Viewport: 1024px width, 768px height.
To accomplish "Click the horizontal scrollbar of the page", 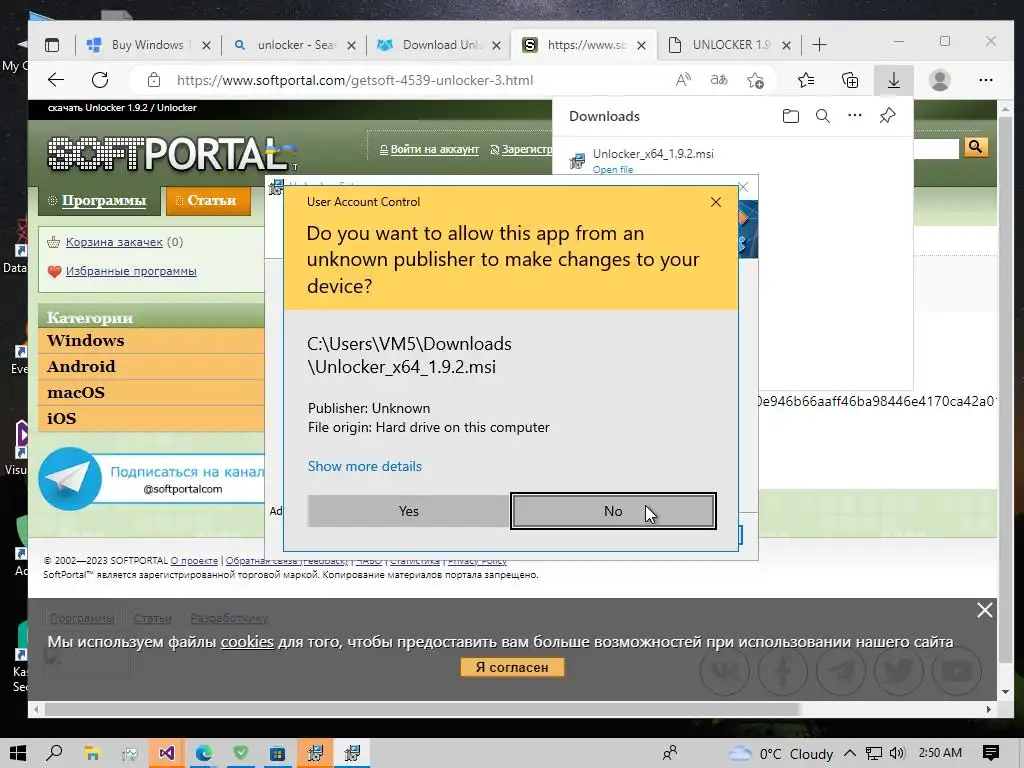I will [x=422, y=709].
